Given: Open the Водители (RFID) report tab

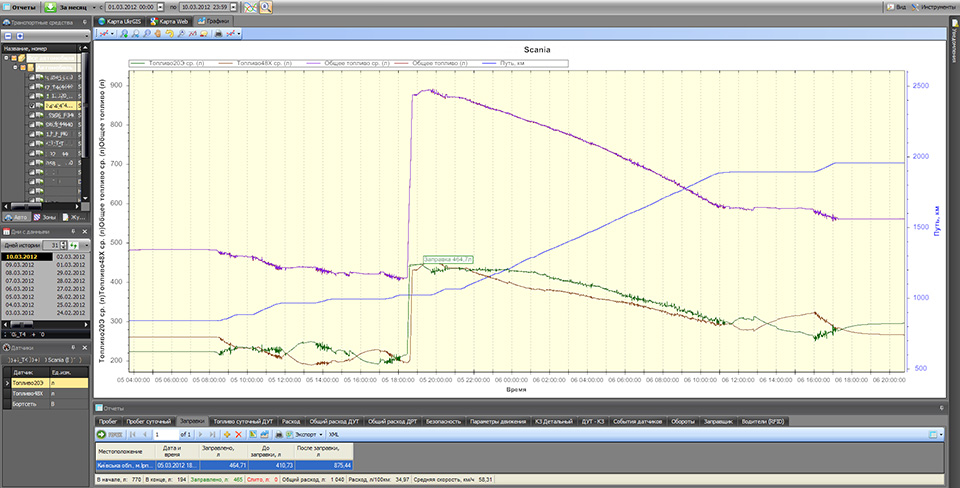Looking at the screenshot, I should 762,421.
